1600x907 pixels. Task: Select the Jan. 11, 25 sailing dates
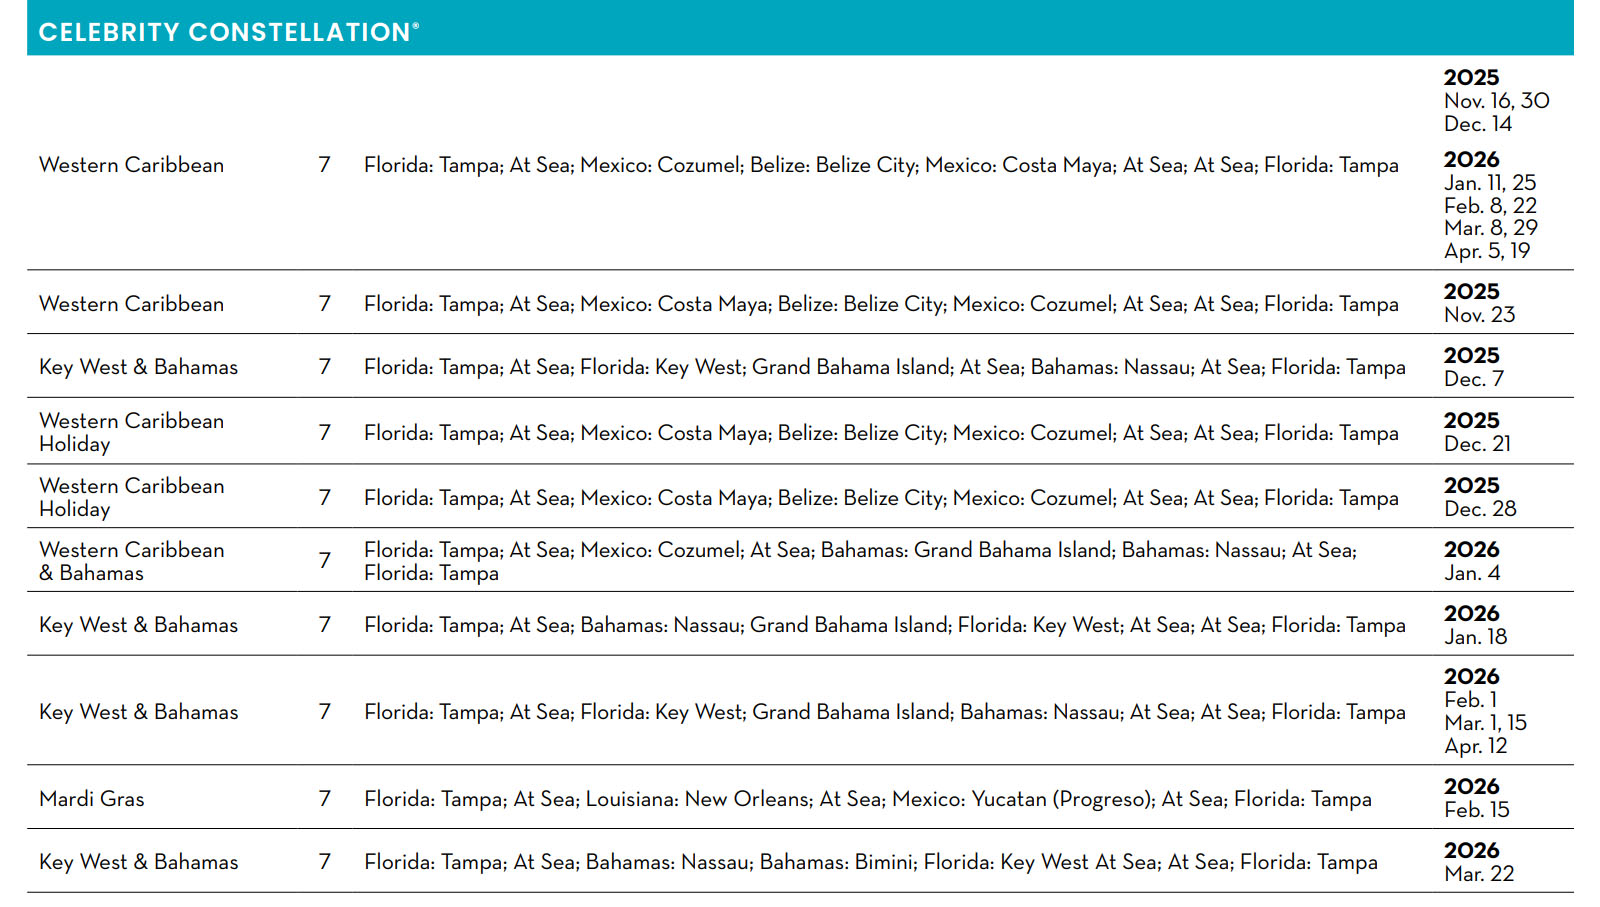pyautogui.click(x=1490, y=183)
